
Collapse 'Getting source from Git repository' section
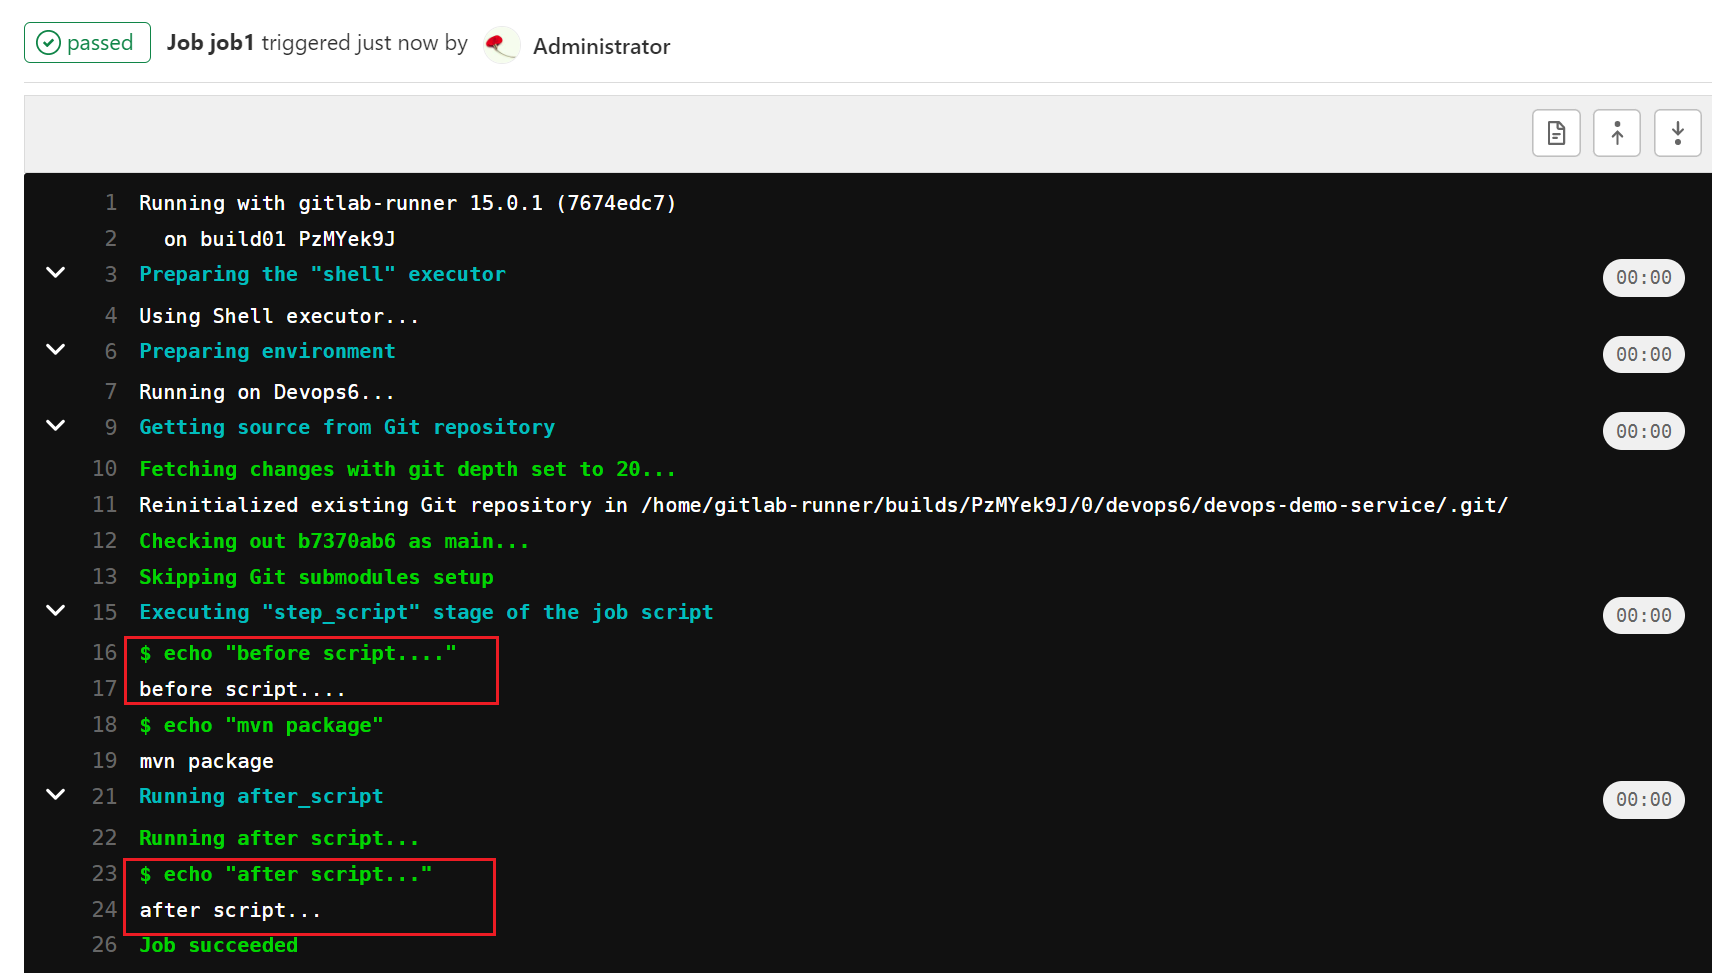click(56, 426)
